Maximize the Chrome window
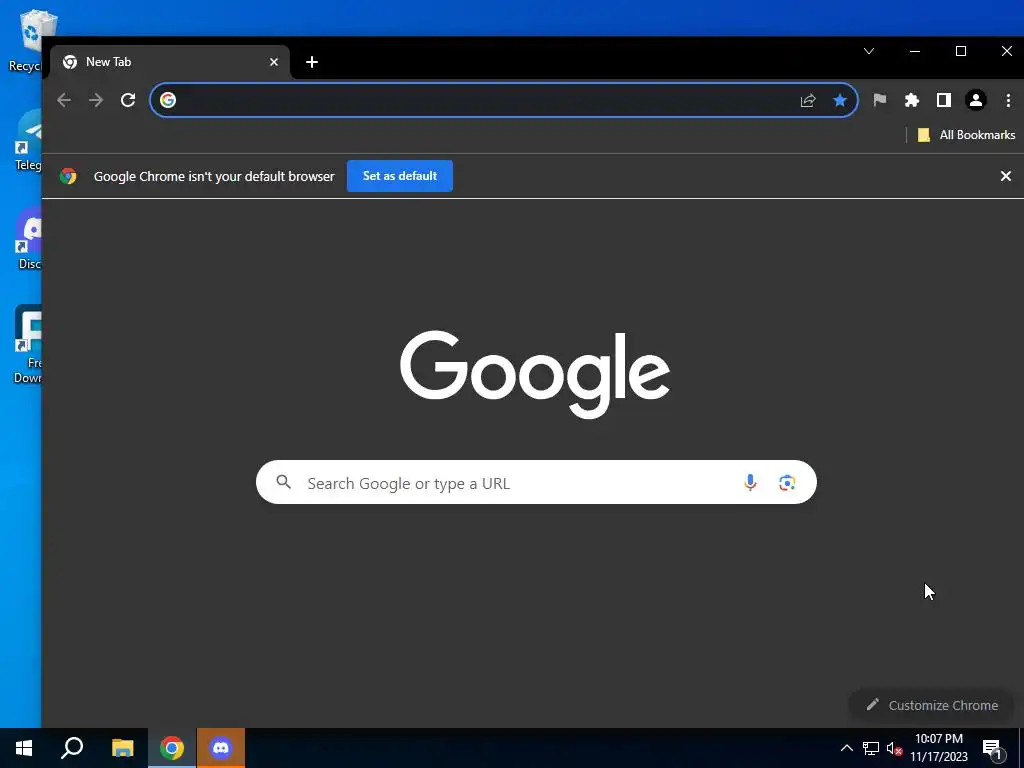The width and height of the screenshot is (1024, 768). pos(961,51)
